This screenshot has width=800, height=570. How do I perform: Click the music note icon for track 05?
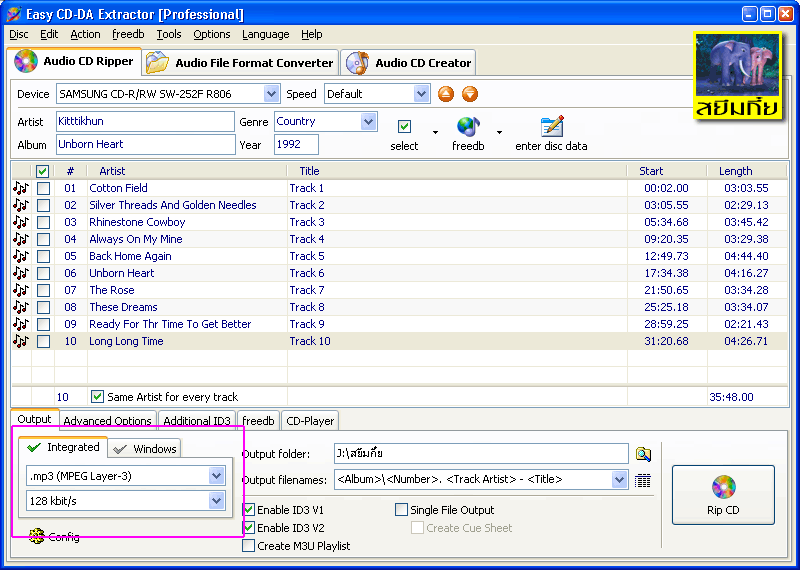click(21, 256)
